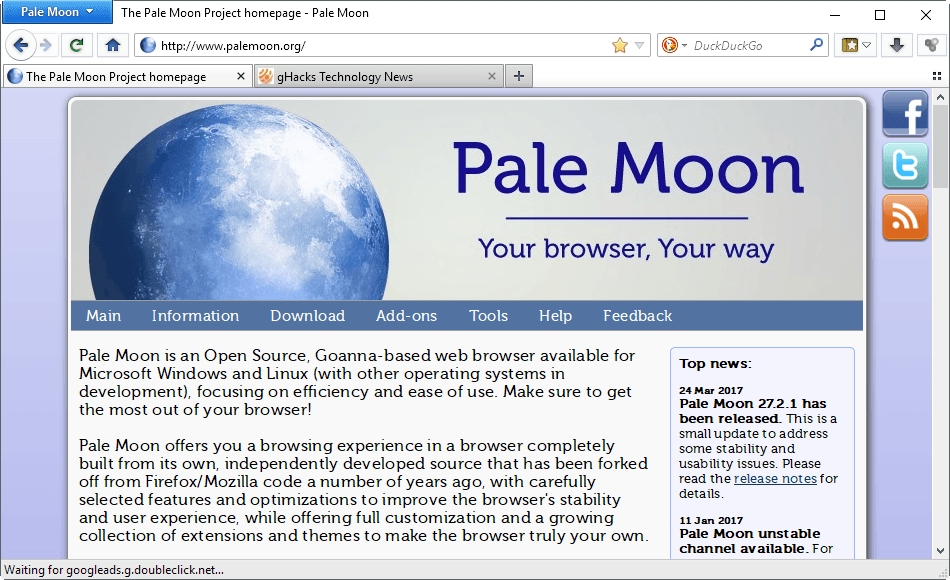Open a new tab with plus button
The height and width of the screenshot is (580, 950).
pyautogui.click(x=519, y=76)
